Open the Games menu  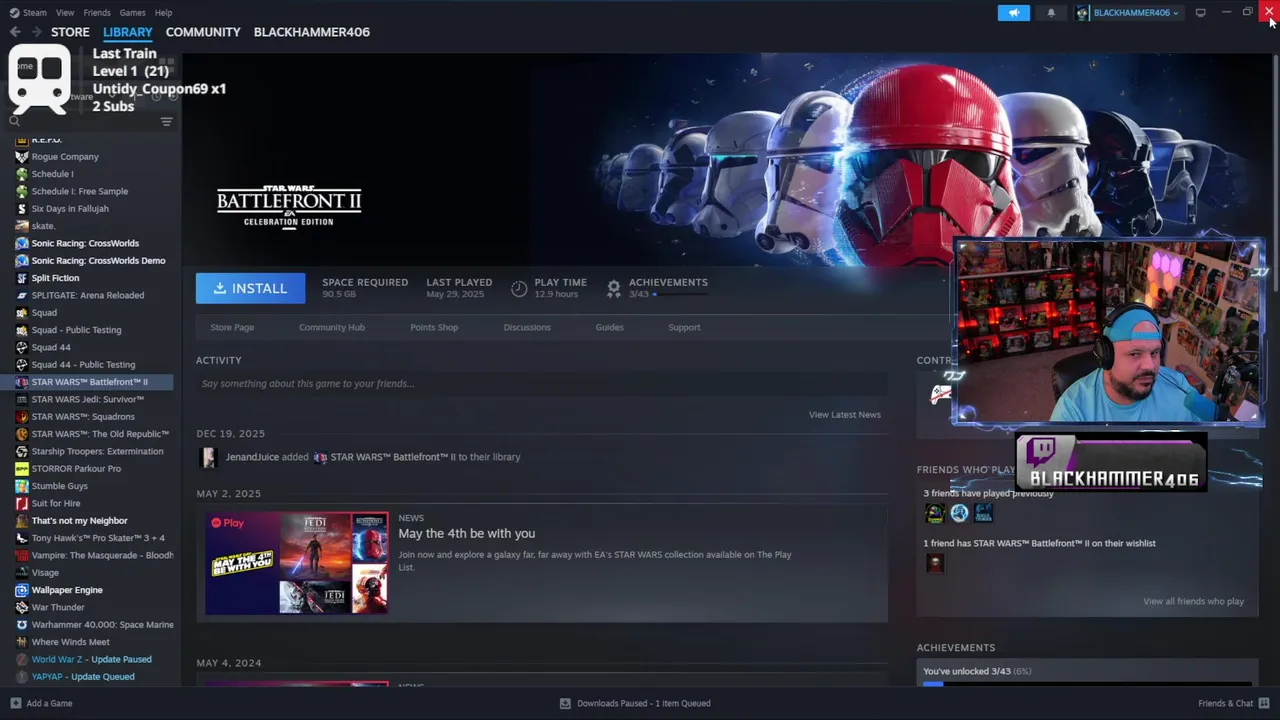point(132,13)
